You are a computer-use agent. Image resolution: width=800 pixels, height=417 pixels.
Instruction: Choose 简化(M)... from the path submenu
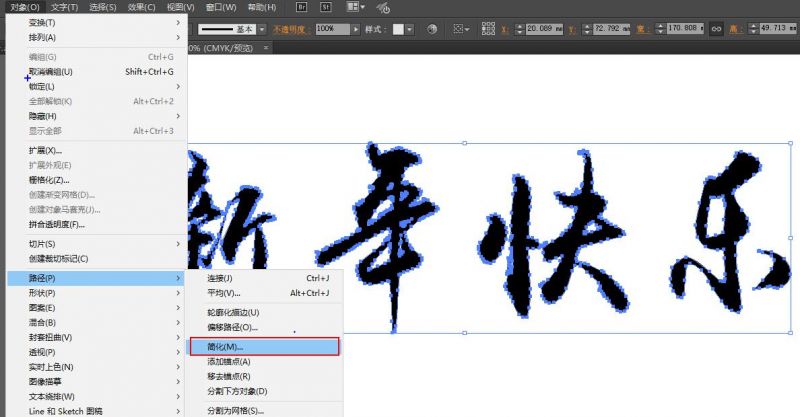coord(264,346)
